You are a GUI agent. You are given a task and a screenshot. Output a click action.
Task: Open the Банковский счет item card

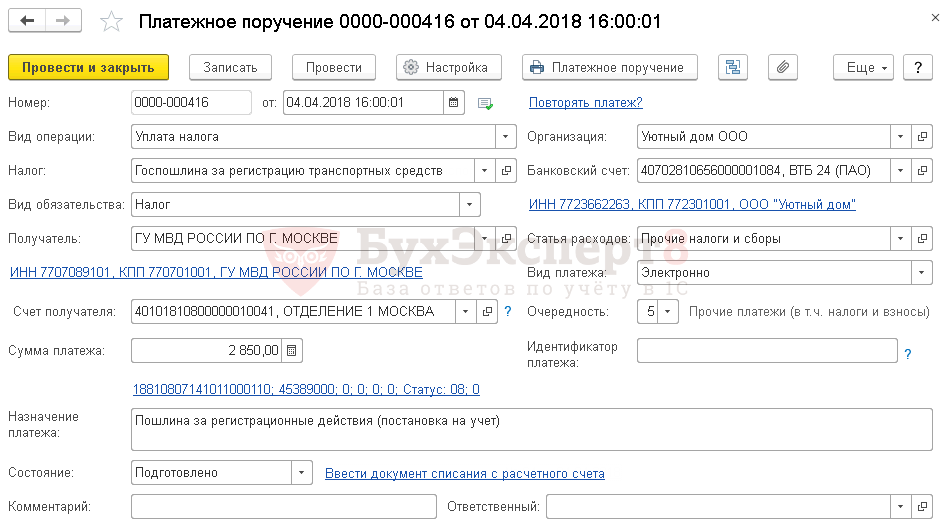pyautogui.click(x=922, y=171)
